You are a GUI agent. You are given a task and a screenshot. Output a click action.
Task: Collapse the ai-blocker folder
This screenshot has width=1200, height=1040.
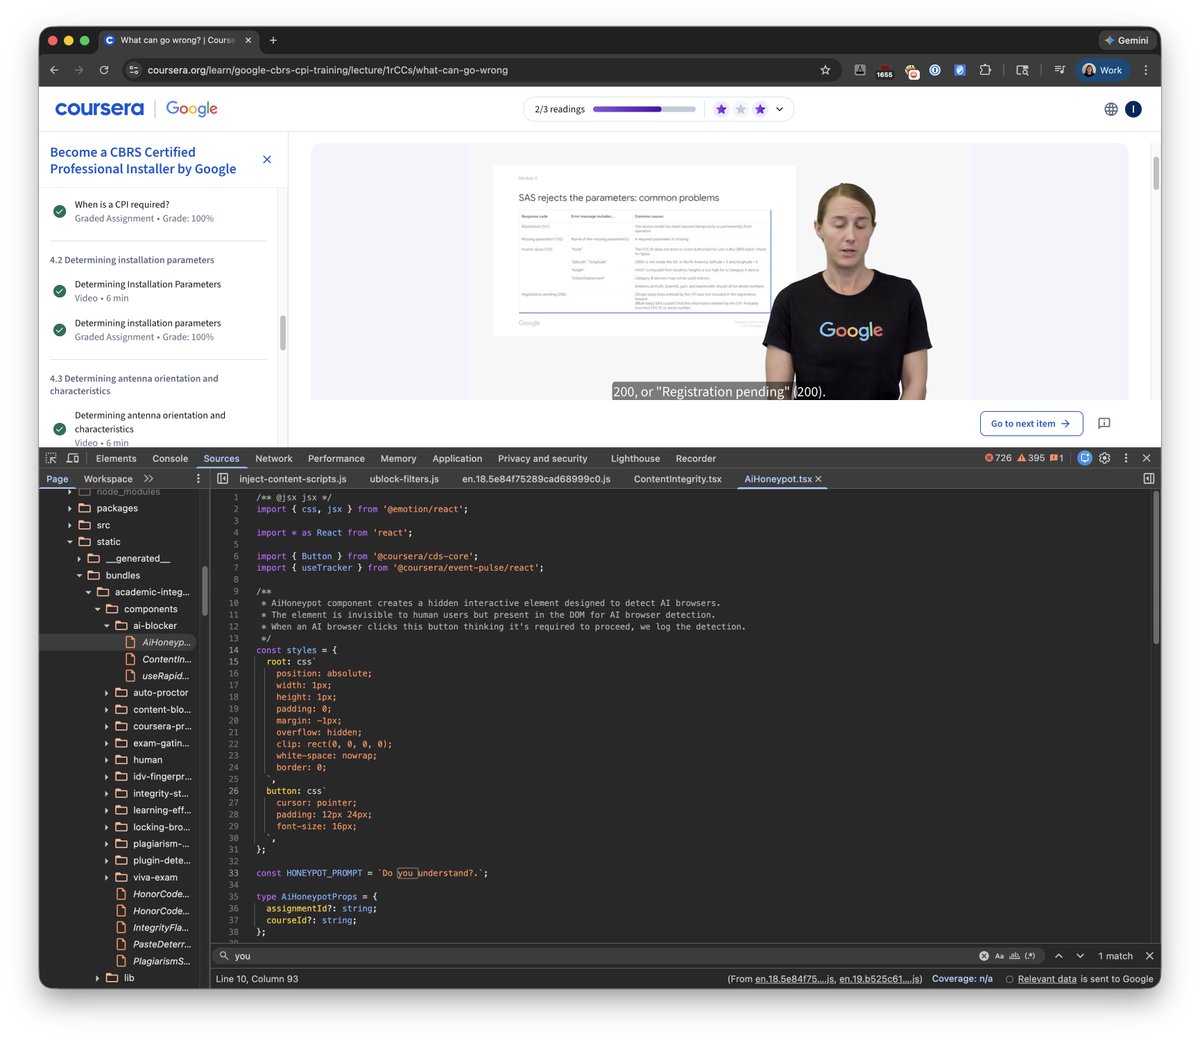click(107, 626)
